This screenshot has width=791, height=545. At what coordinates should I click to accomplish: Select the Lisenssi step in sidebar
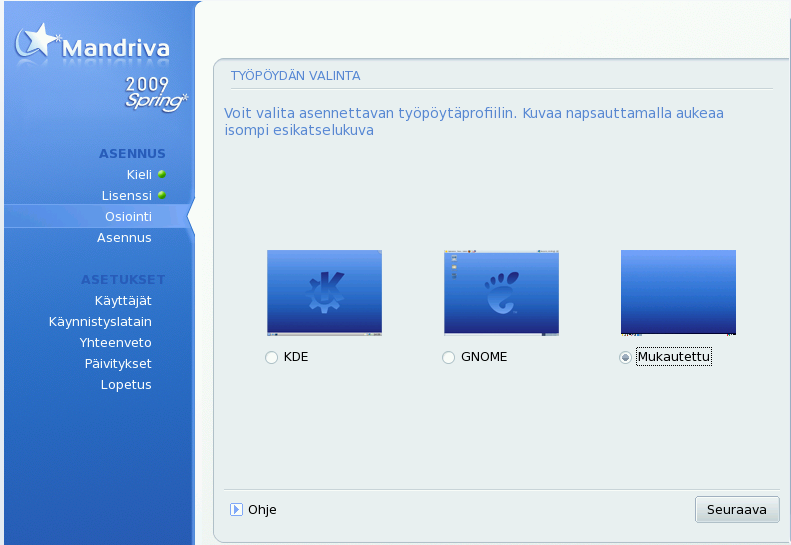(x=127, y=196)
